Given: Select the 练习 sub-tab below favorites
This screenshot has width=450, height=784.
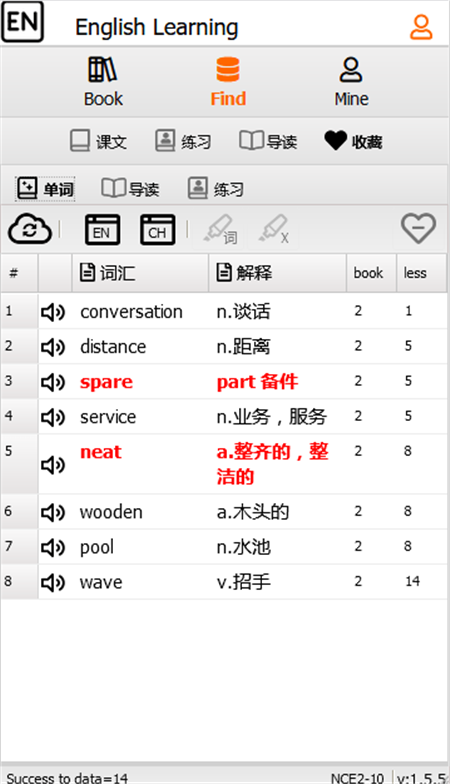Looking at the screenshot, I should pyautogui.click(x=216, y=189).
